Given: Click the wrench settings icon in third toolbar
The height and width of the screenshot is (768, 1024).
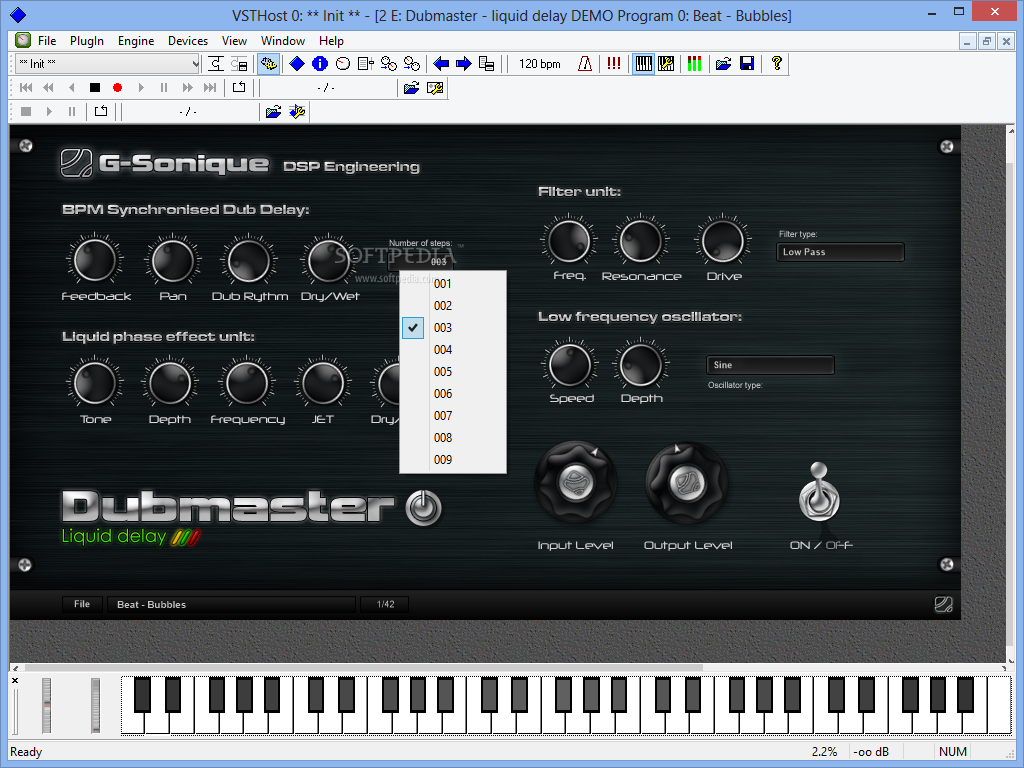Looking at the screenshot, I should pos(297,112).
